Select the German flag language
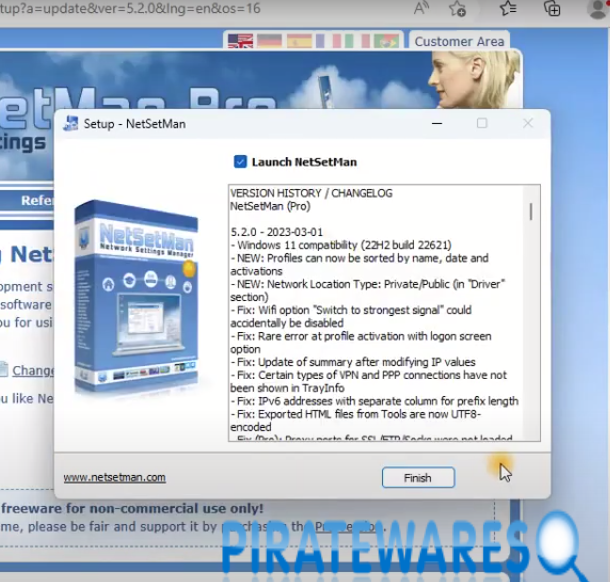 coord(270,41)
